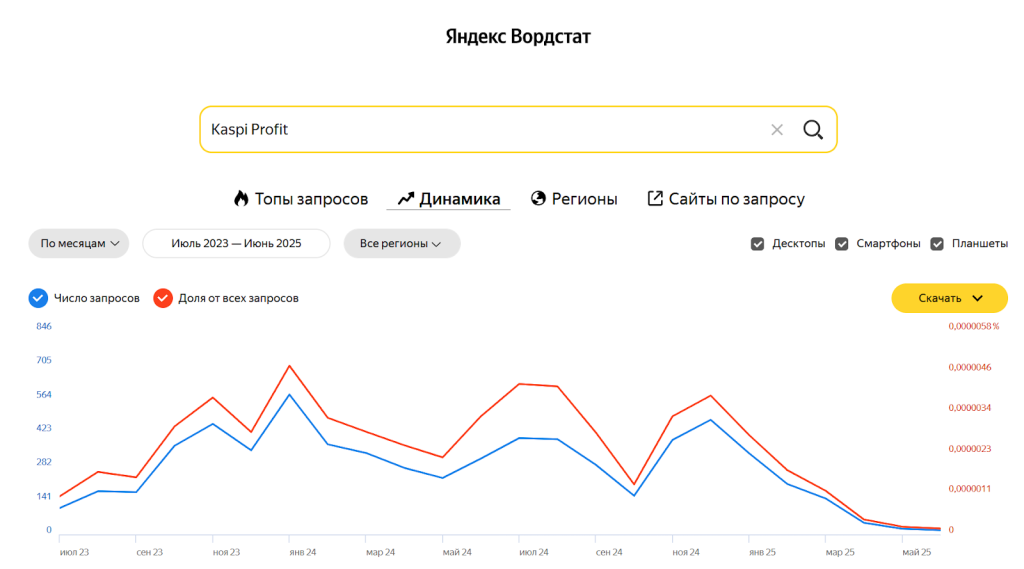Expand the Все регионы dropdown
Screen dimensions: 1024x569
coord(401,244)
